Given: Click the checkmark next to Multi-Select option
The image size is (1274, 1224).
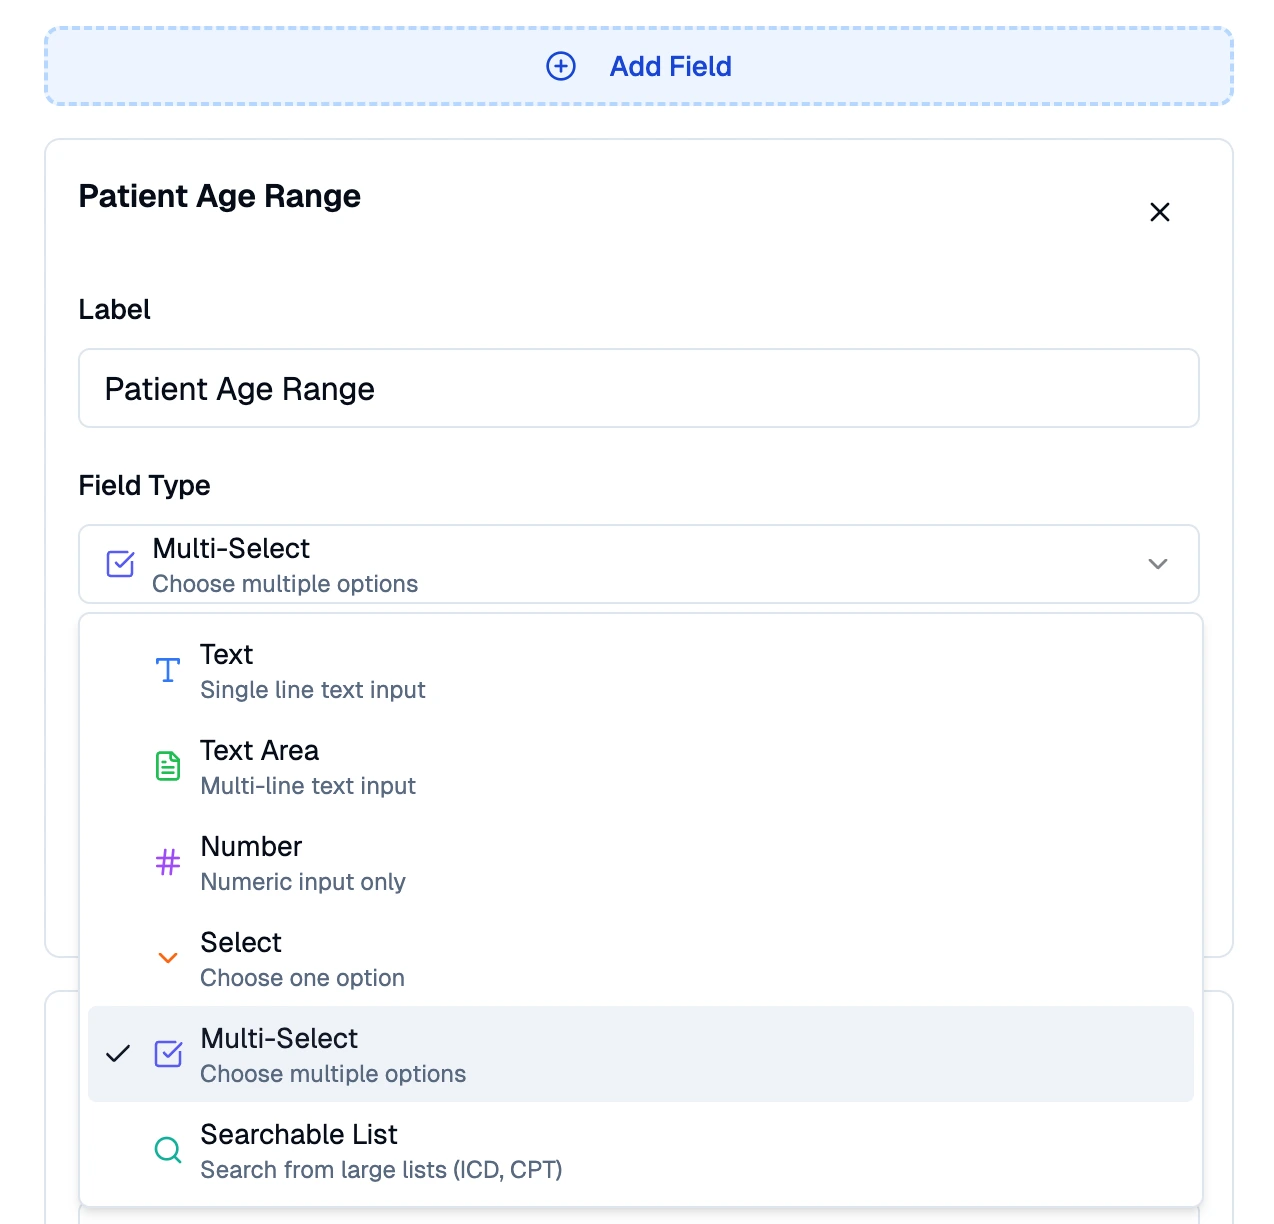Looking at the screenshot, I should pyautogui.click(x=118, y=1054).
